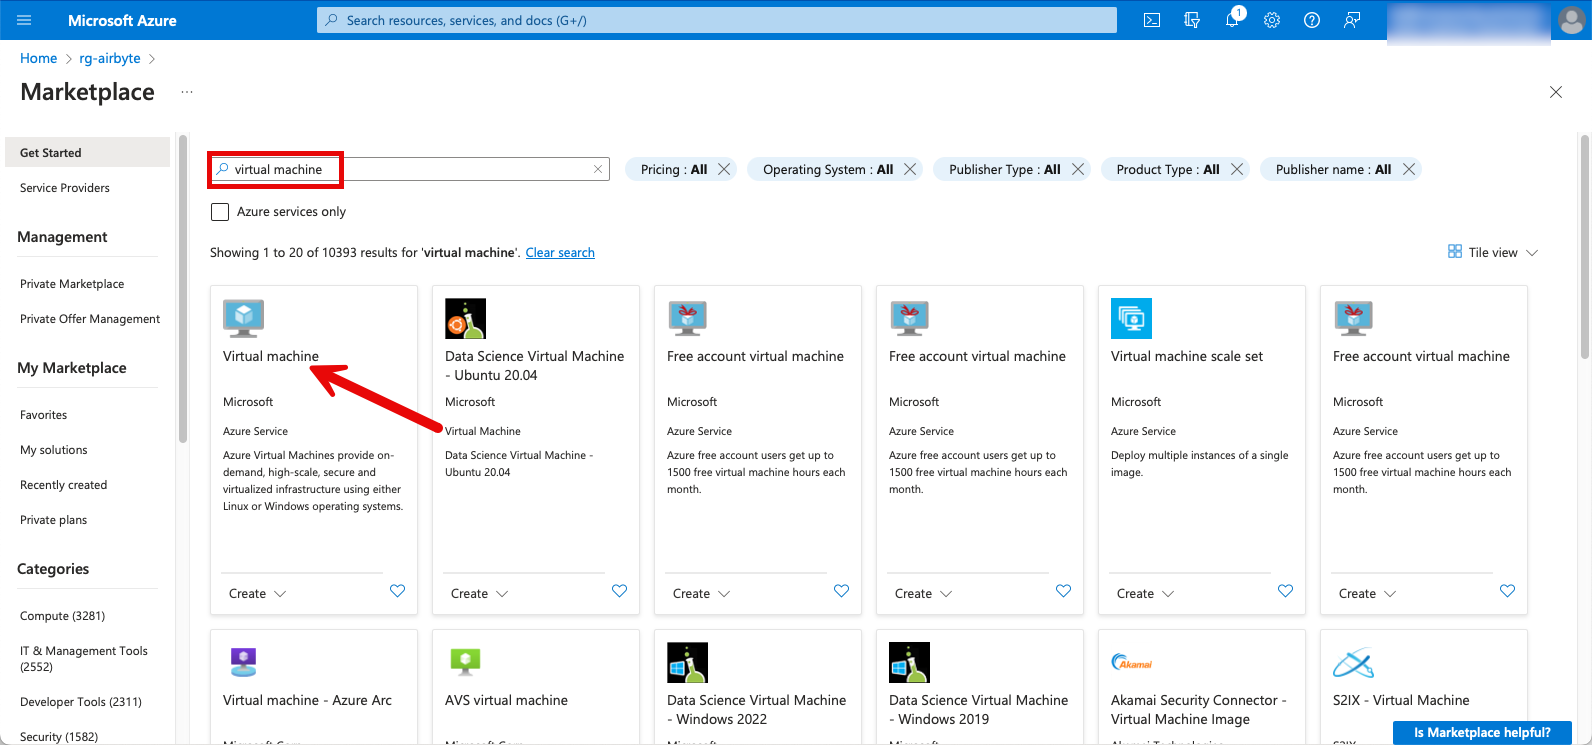The image size is (1592, 745).
Task: Open the feedback icon in header
Action: (x=1352, y=20)
